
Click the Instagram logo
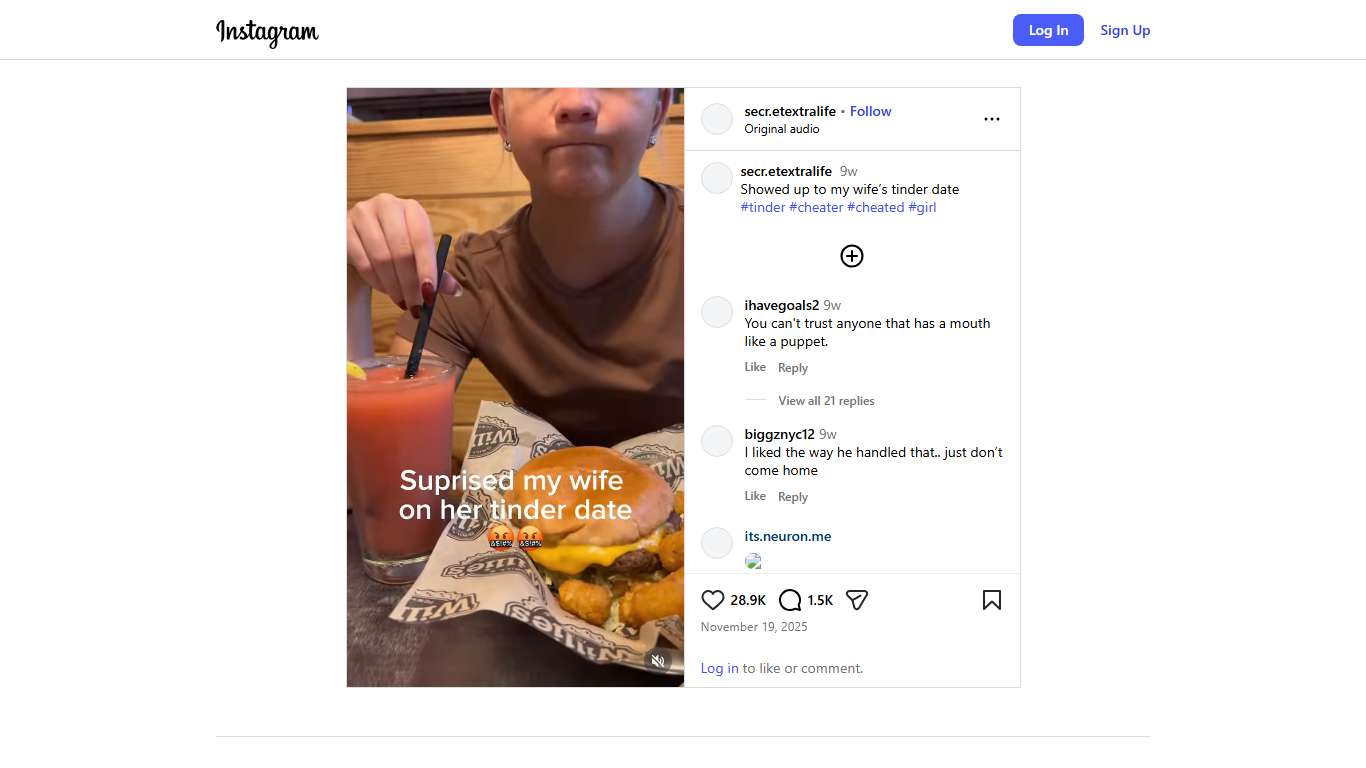click(267, 32)
